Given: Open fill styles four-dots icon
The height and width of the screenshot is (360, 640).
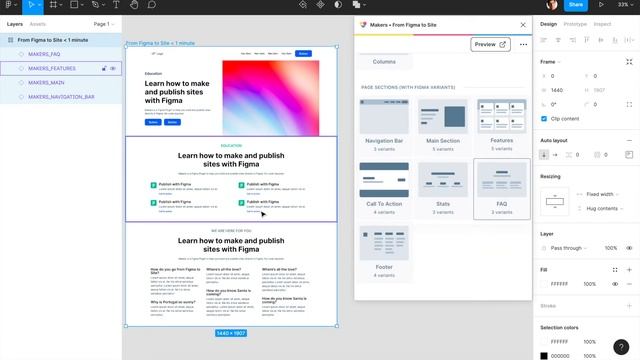Looking at the screenshot, I should tap(615, 270).
